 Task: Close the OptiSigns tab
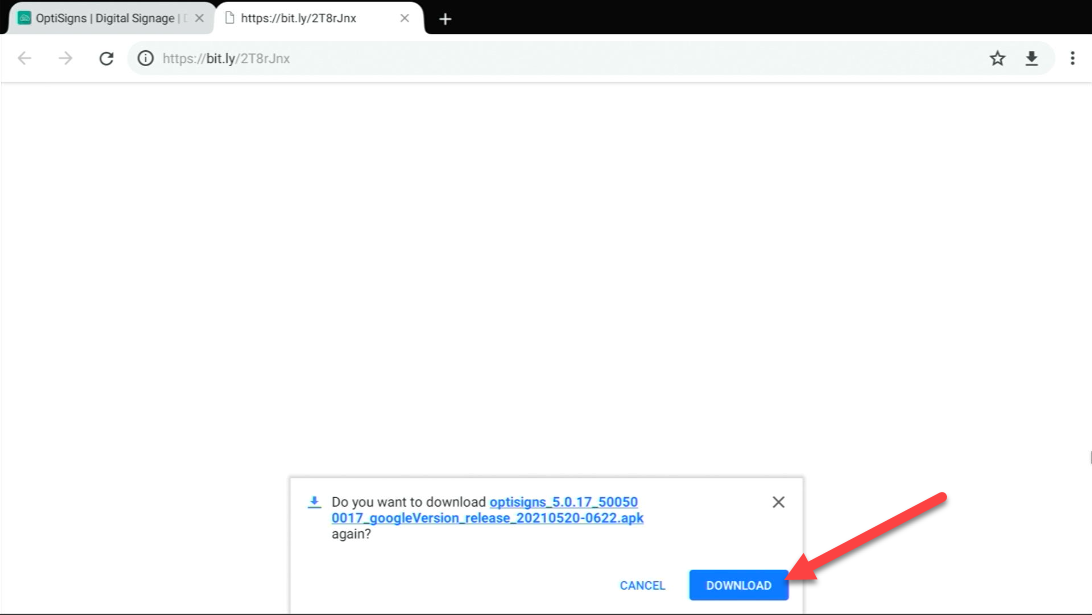click(198, 17)
